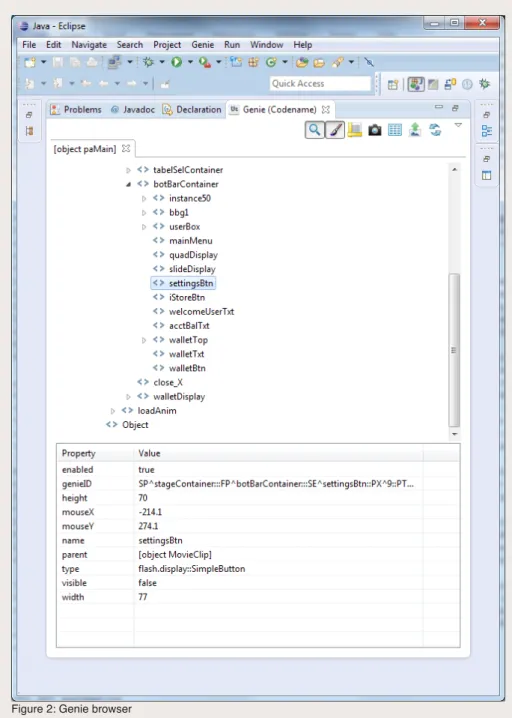Viewport: 512px width, 718px height.
Task: Click the Genie magnifier inspect icon
Action: [x=315, y=130]
